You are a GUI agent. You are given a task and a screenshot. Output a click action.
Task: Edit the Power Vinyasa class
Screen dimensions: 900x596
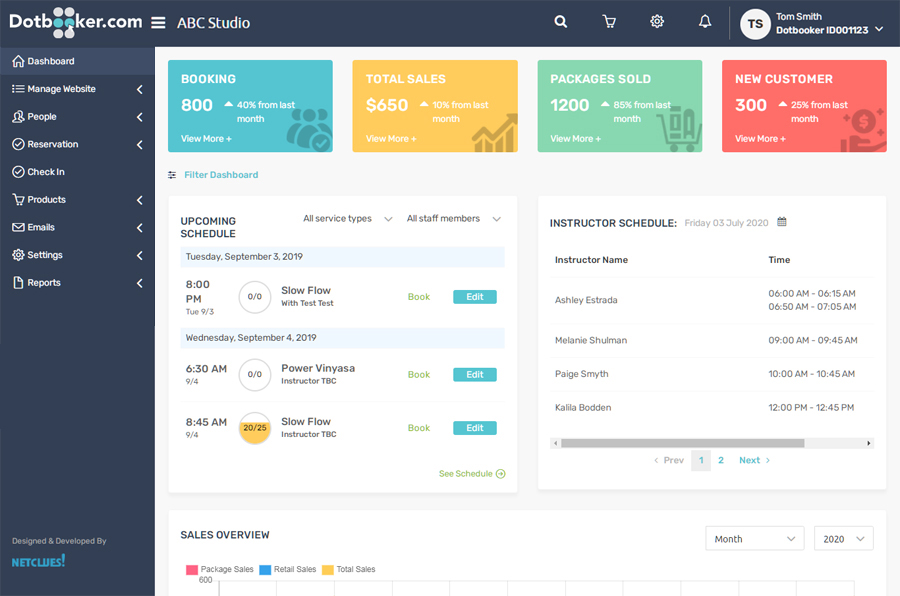tap(475, 374)
